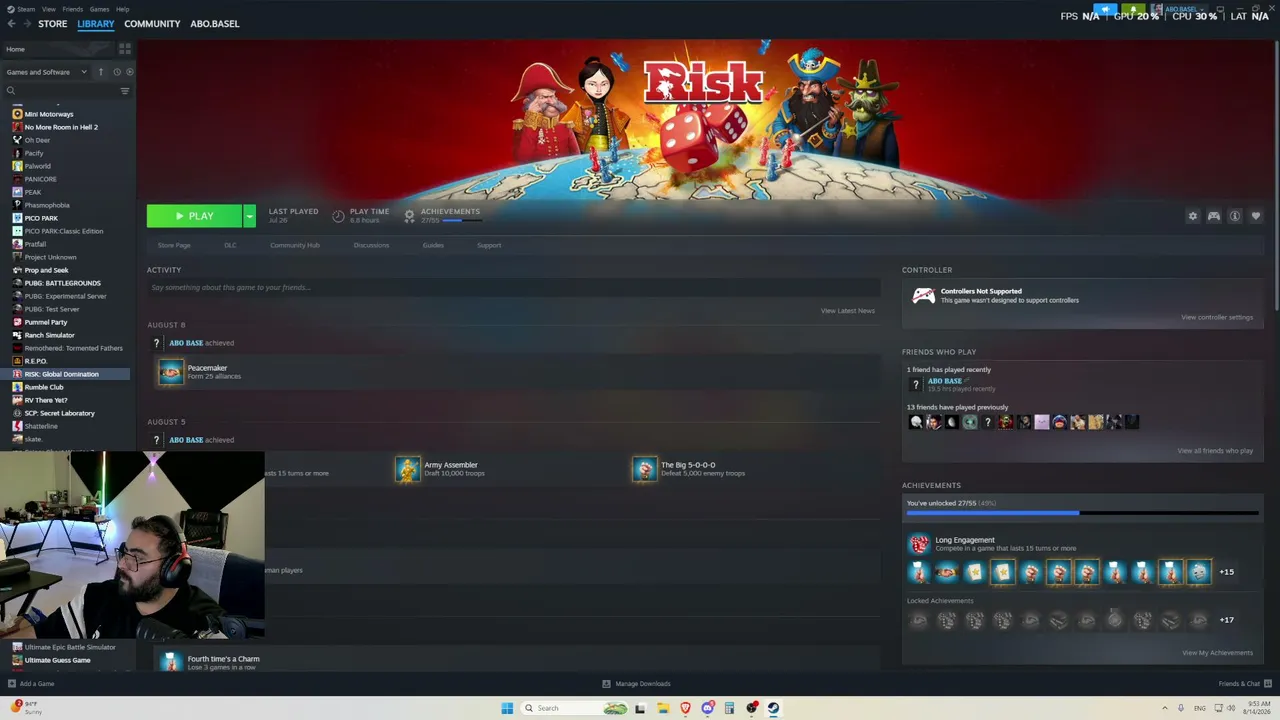The width and height of the screenshot is (1280, 720).
Task: Expand the dropdown arrow beside PLAY
Action: coord(249,216)
